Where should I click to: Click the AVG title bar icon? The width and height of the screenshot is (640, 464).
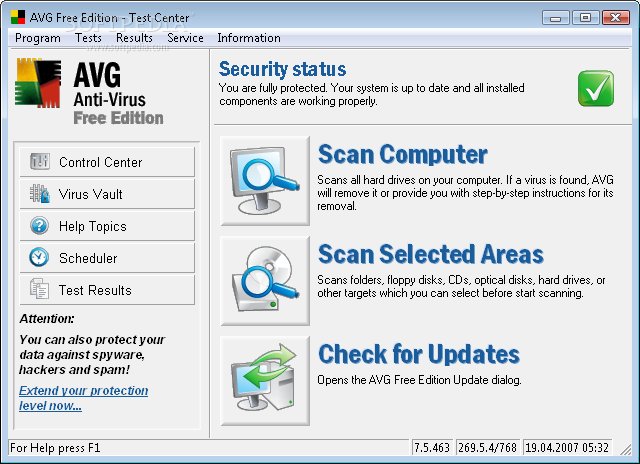pyautogui.click(x=18, y=17)
